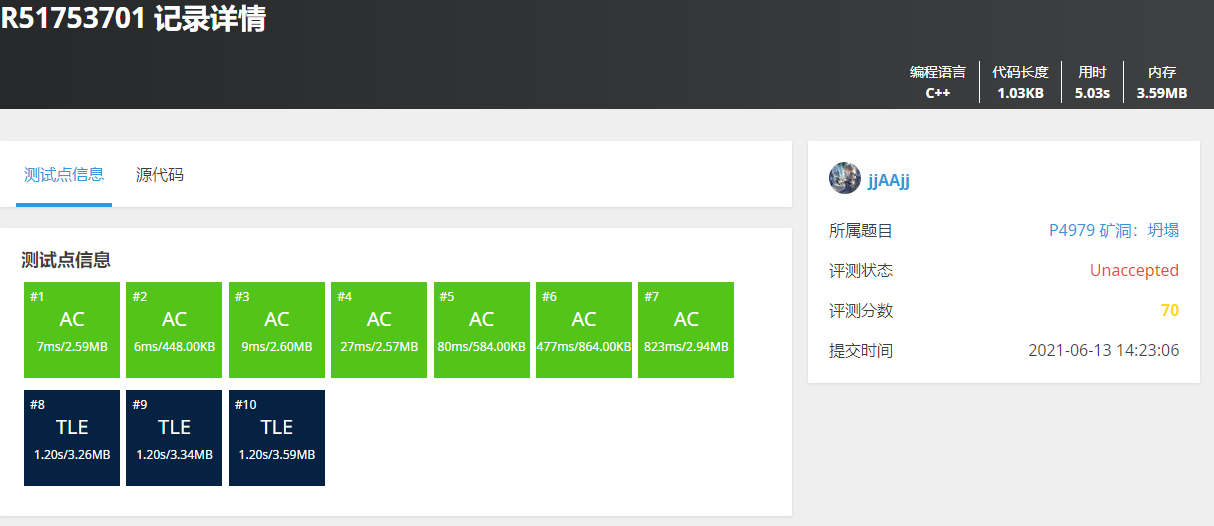Select test case #9 TLE block

(x=174, y=438)
